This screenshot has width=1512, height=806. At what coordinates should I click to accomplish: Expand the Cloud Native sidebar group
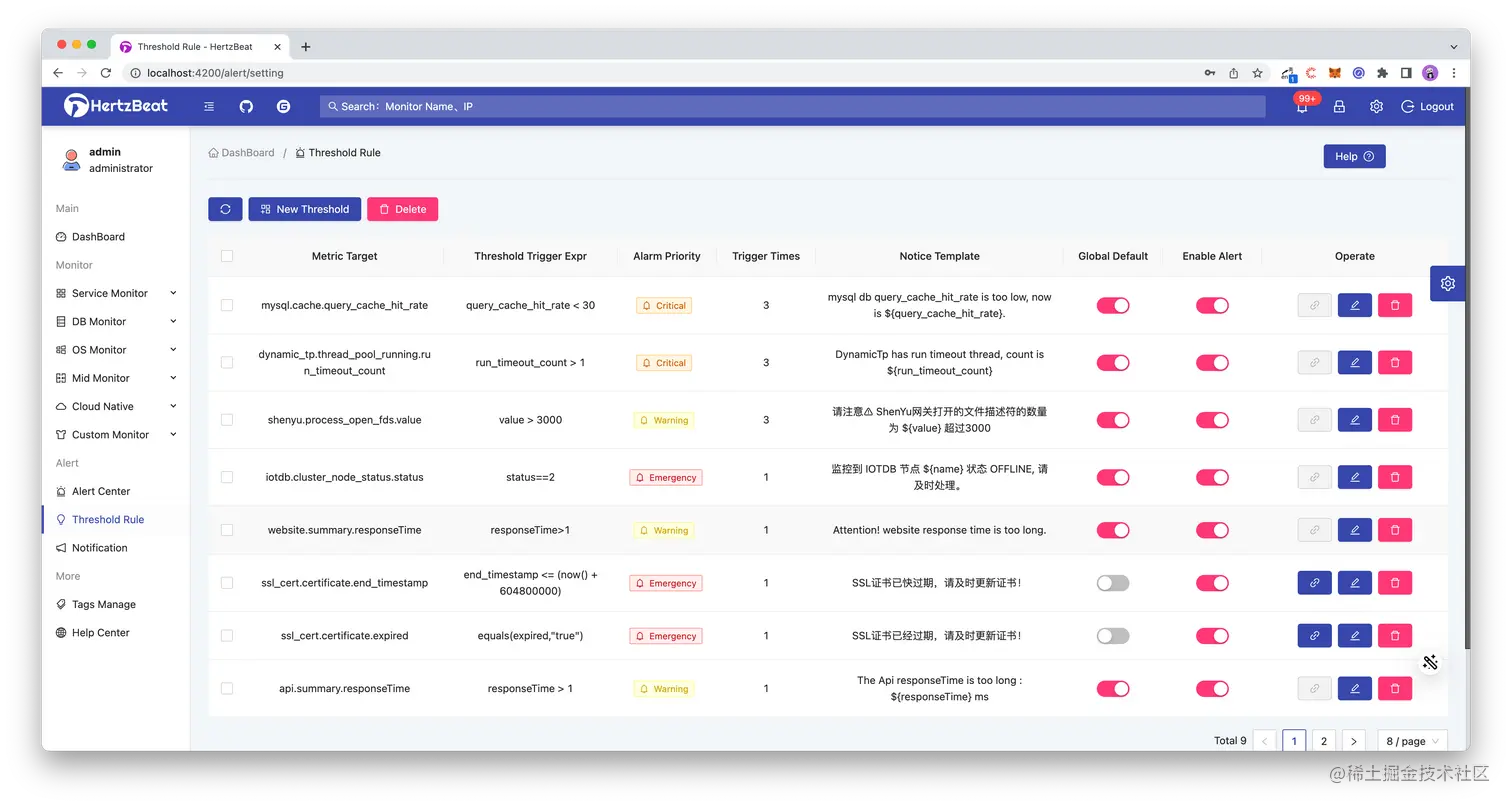point(116,406)
